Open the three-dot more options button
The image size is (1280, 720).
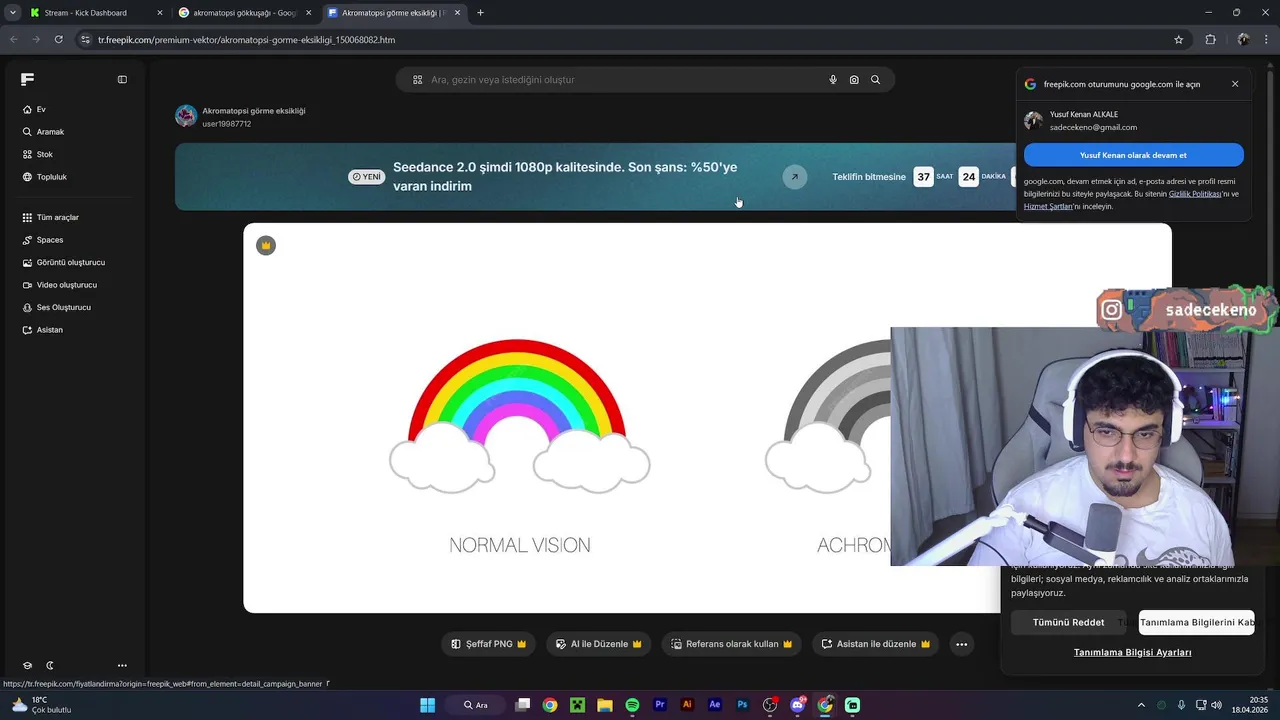[x=961, y=644]
